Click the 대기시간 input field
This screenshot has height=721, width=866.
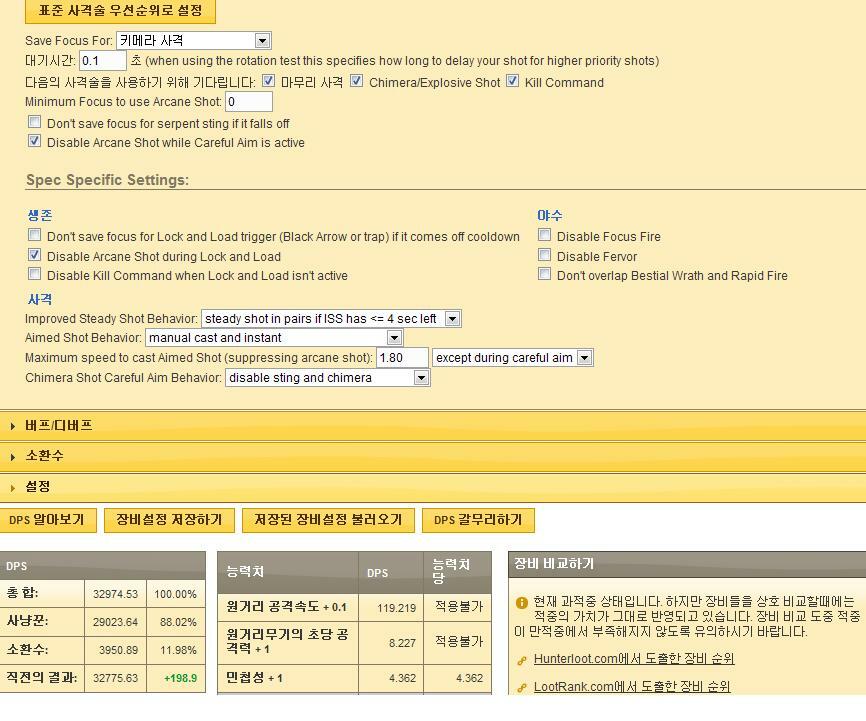coord(102,61)
